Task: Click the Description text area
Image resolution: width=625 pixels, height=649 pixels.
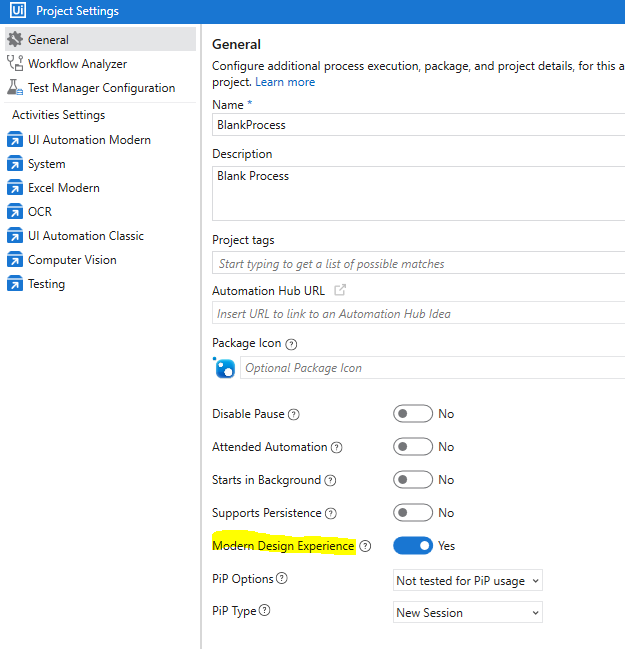Action: click(x=418, y=193)
